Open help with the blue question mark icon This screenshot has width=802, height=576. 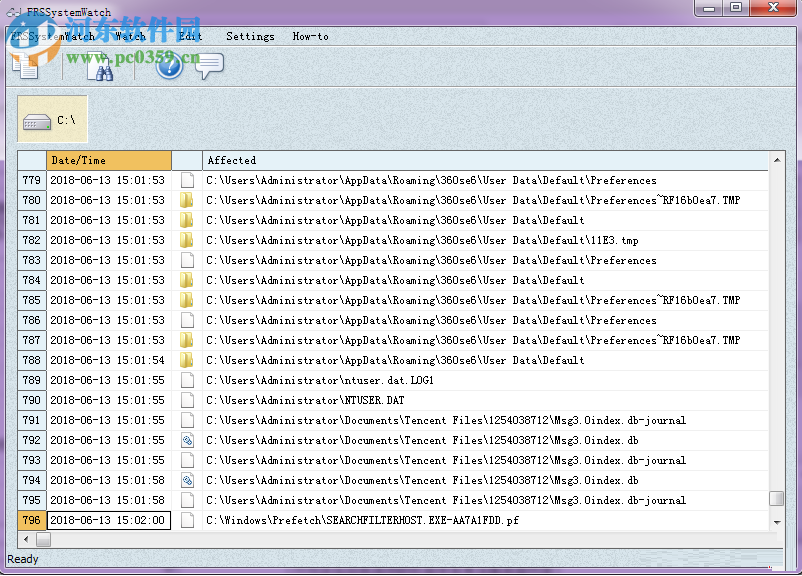click(169, 66)
